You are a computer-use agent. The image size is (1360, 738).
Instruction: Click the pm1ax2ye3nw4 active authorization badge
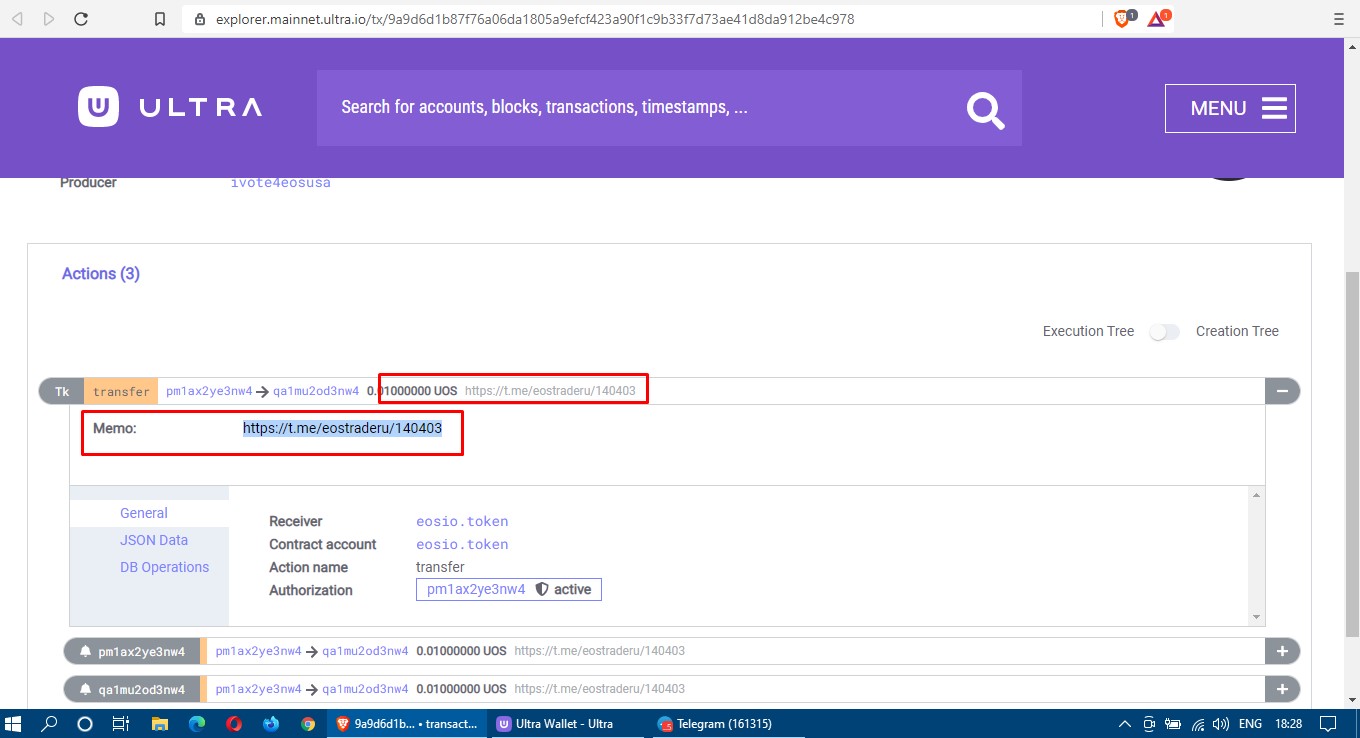tap(509, 590)
